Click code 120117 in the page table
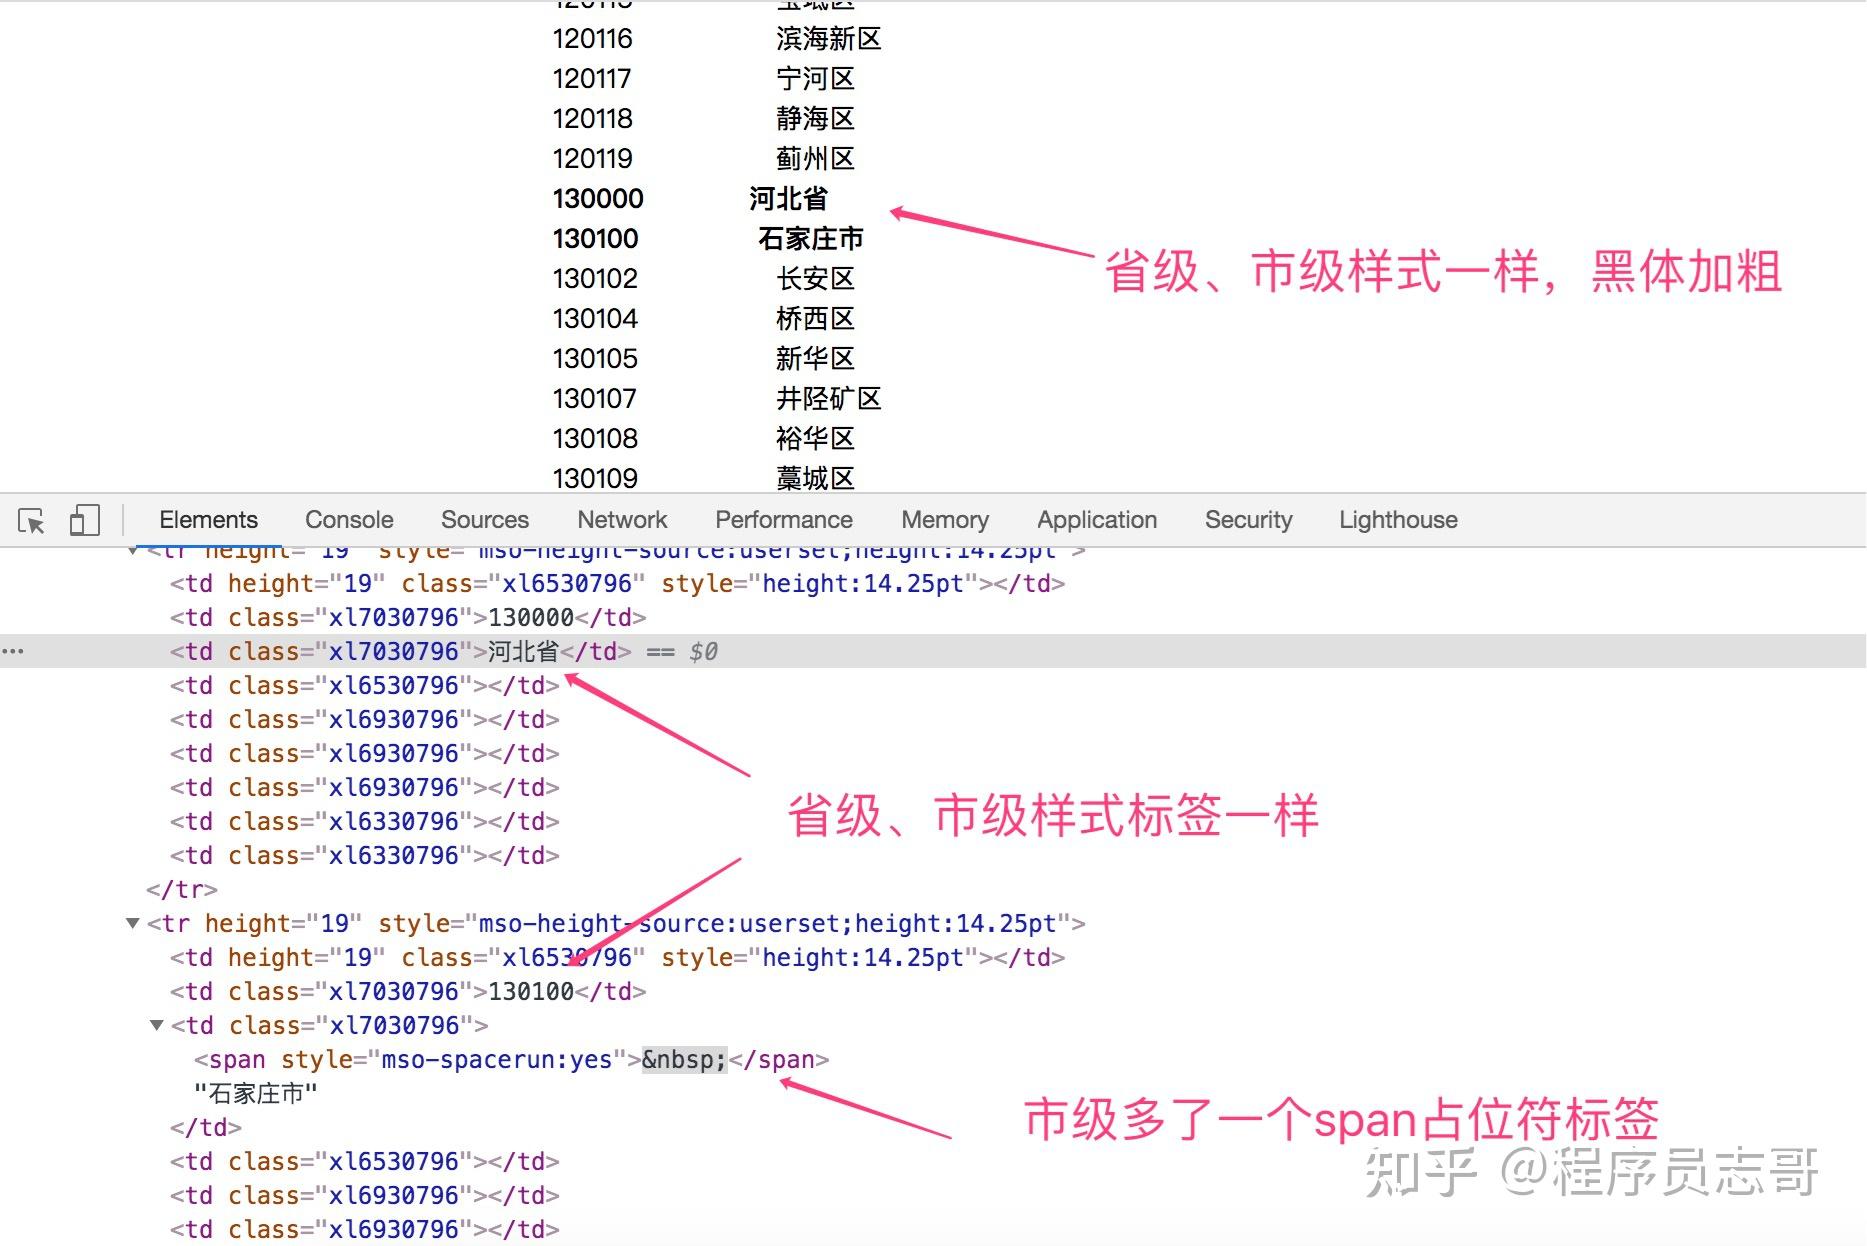1867x1246 pixels. (592, 78)
